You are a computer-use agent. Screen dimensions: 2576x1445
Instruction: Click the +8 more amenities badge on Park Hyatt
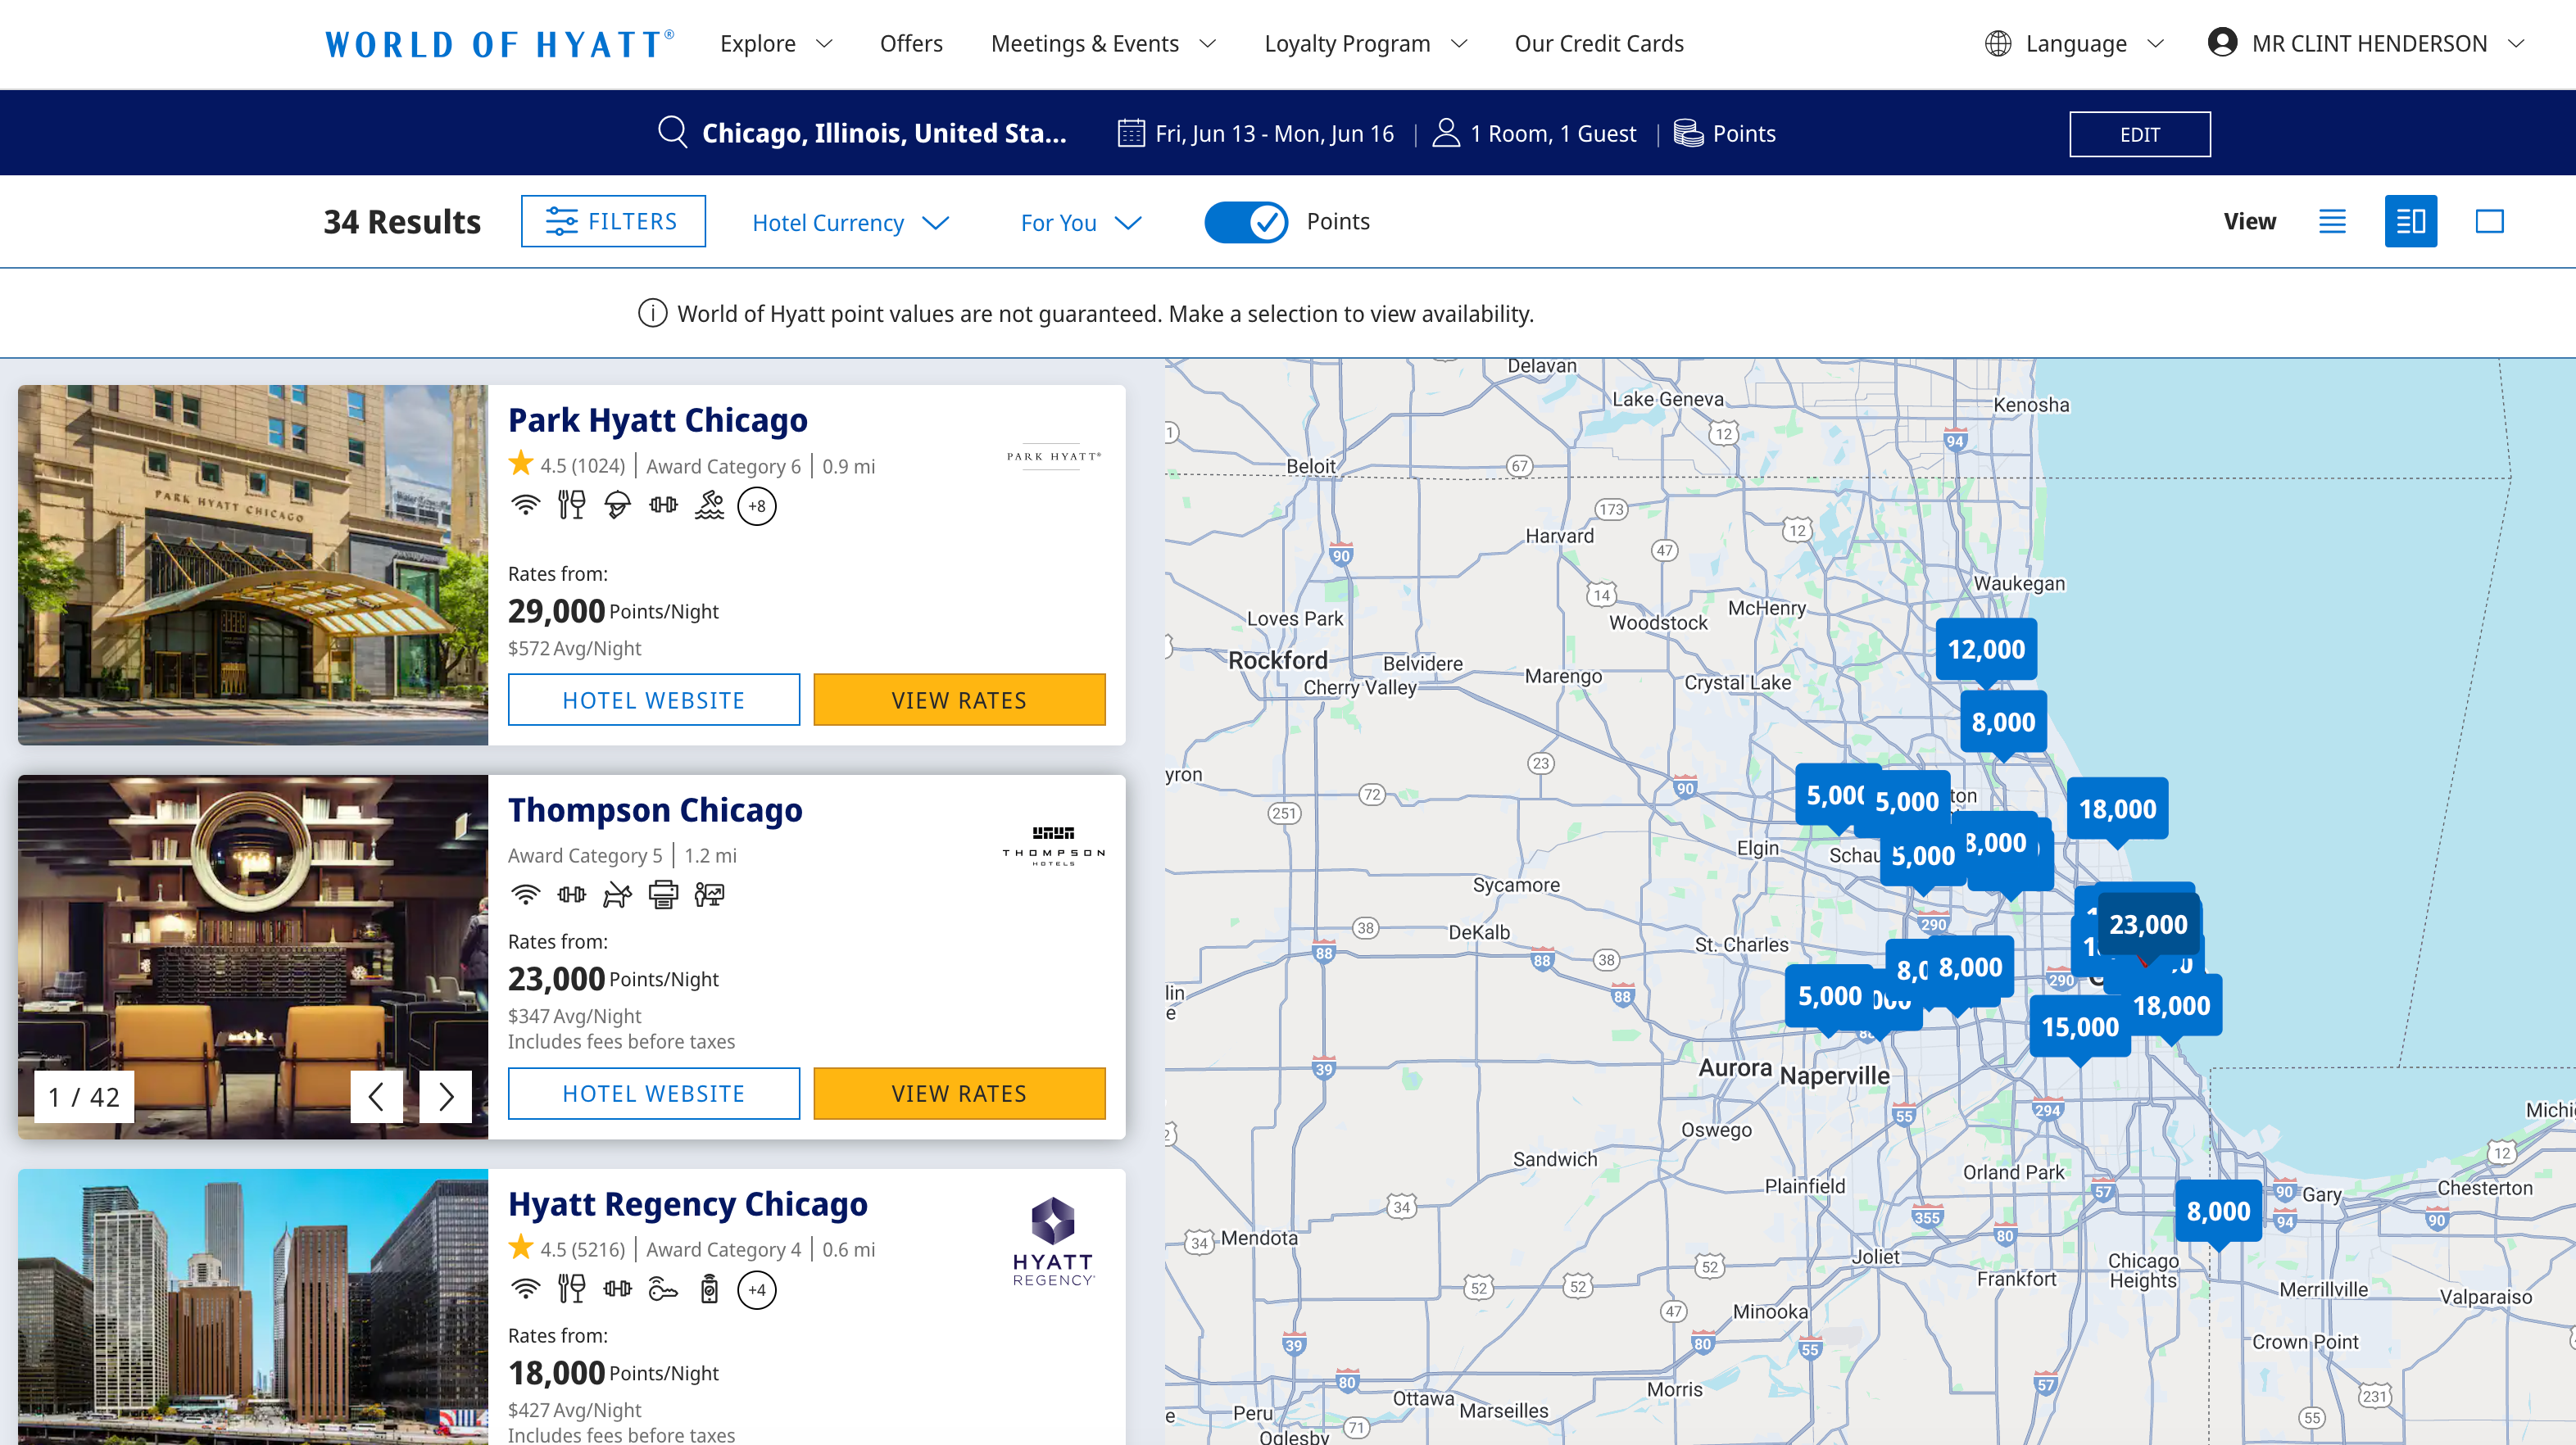point(757,506)
